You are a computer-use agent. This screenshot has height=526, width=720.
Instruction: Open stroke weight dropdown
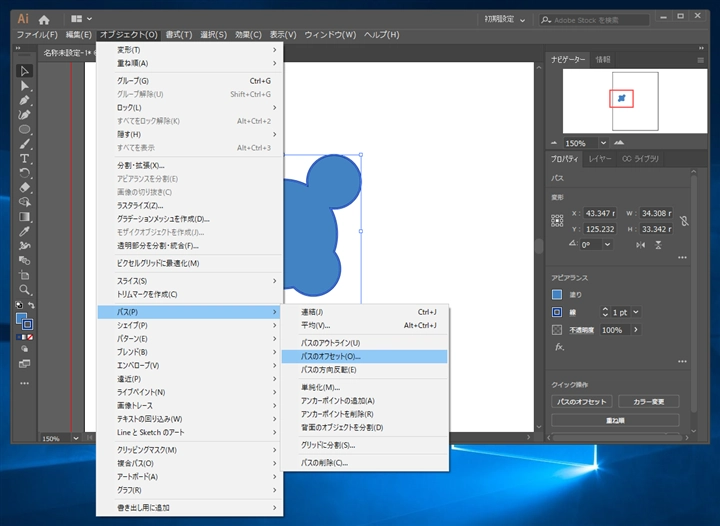coord(636,312)
